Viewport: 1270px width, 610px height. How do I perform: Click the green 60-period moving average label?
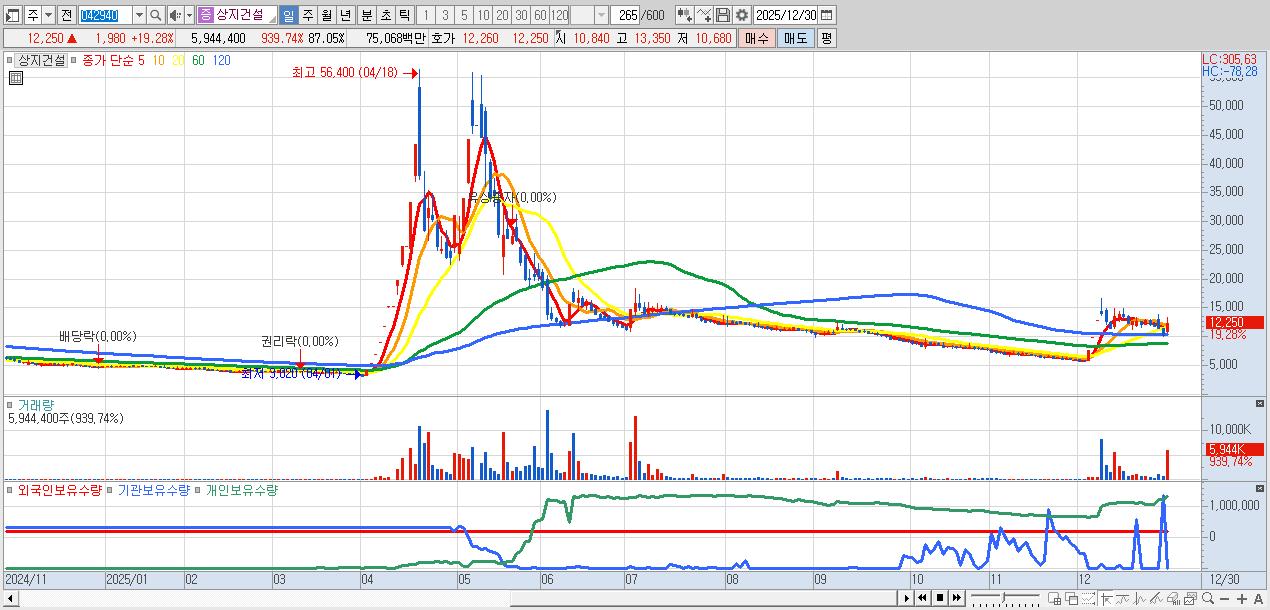click(198, 60)
